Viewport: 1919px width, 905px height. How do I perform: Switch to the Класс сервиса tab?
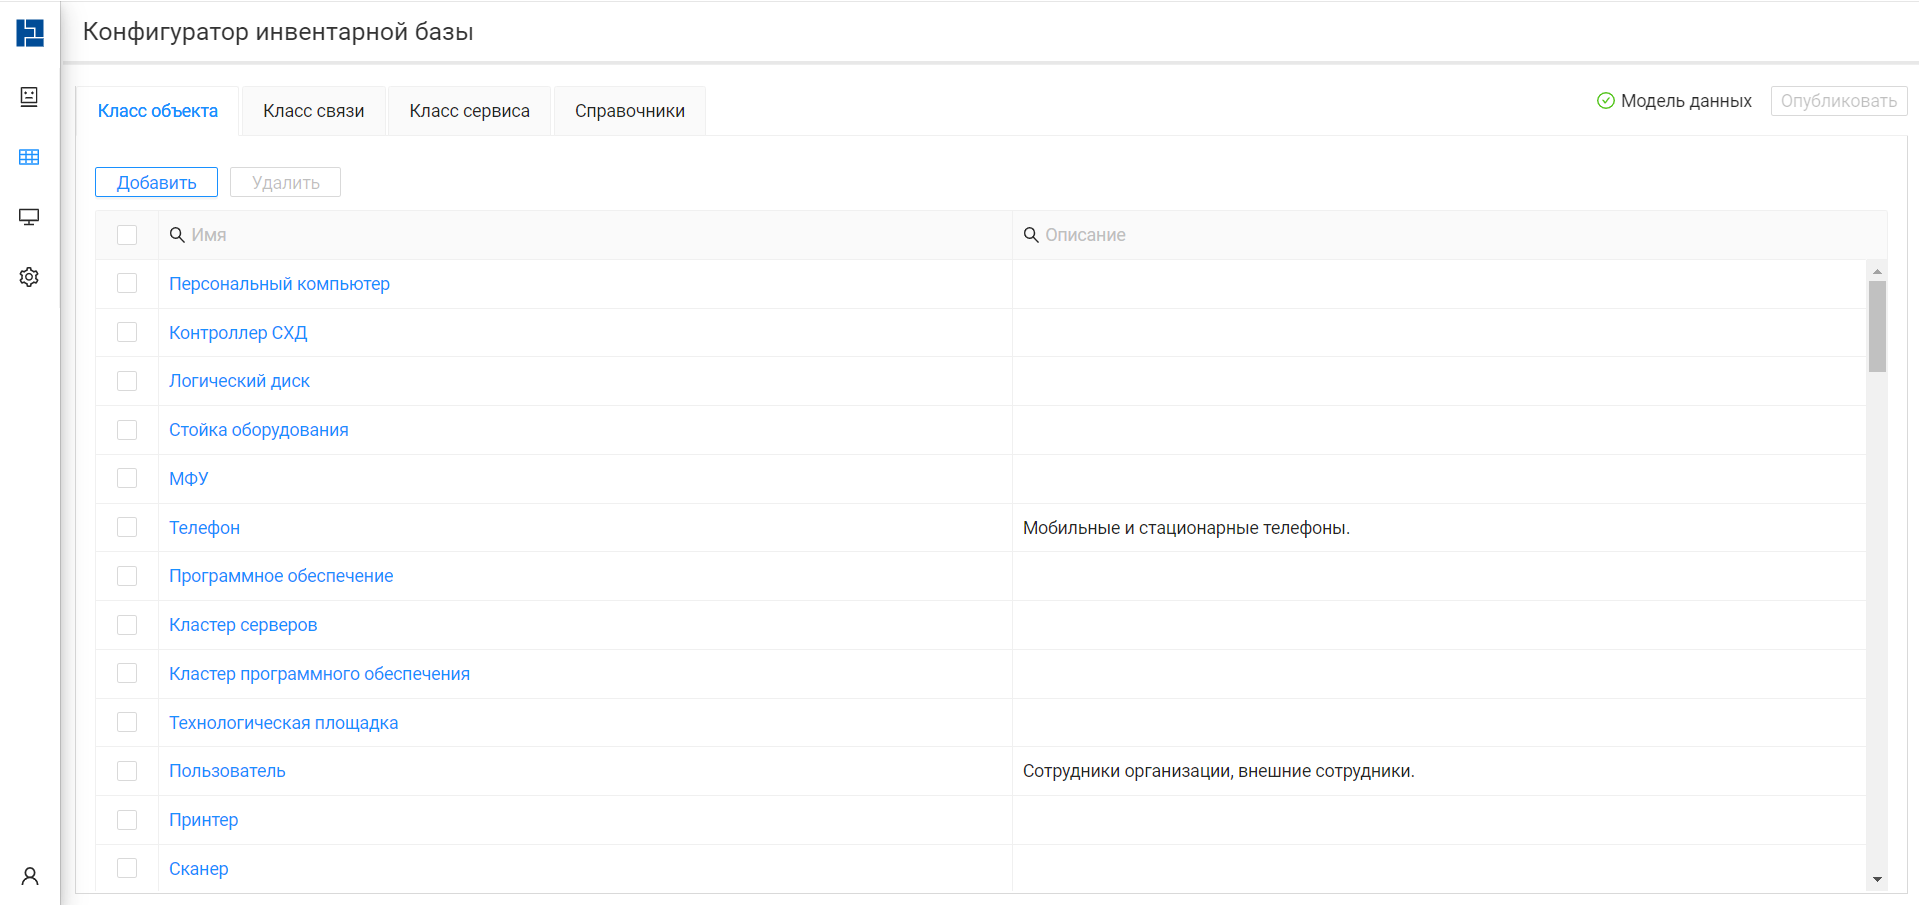(470, 111)
